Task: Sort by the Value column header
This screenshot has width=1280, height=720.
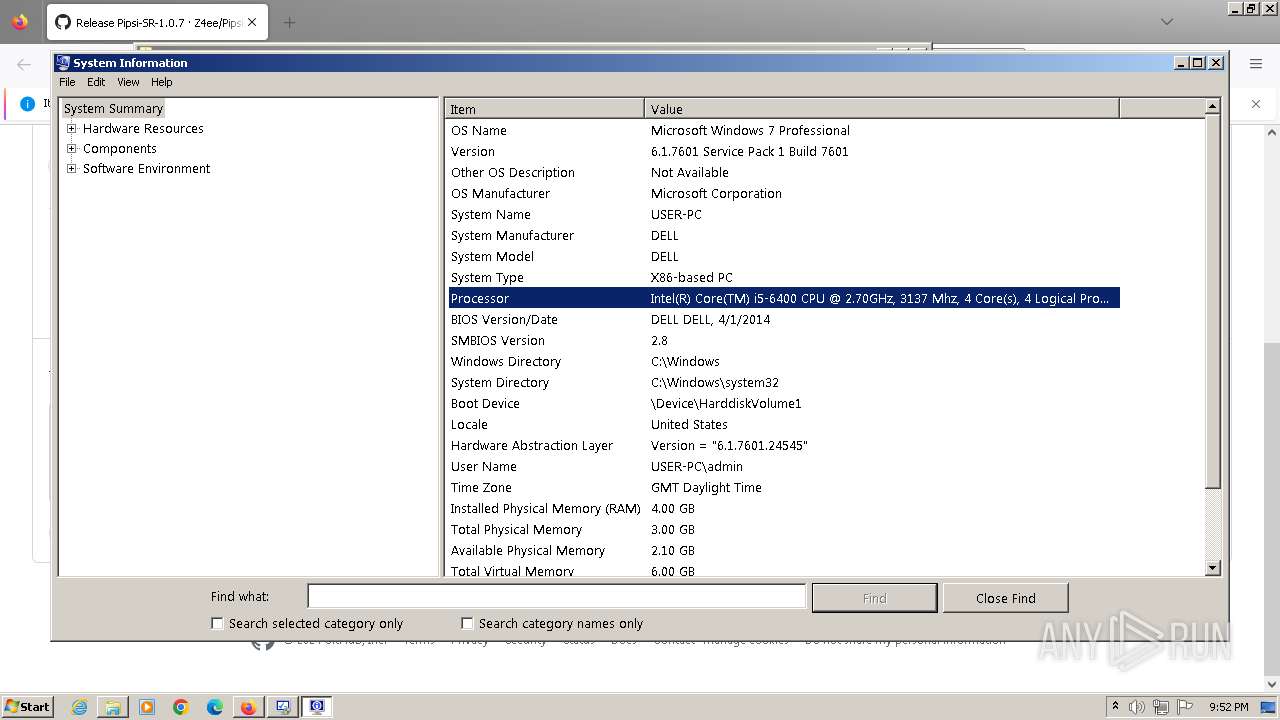Action: click(x=882, y=109)
